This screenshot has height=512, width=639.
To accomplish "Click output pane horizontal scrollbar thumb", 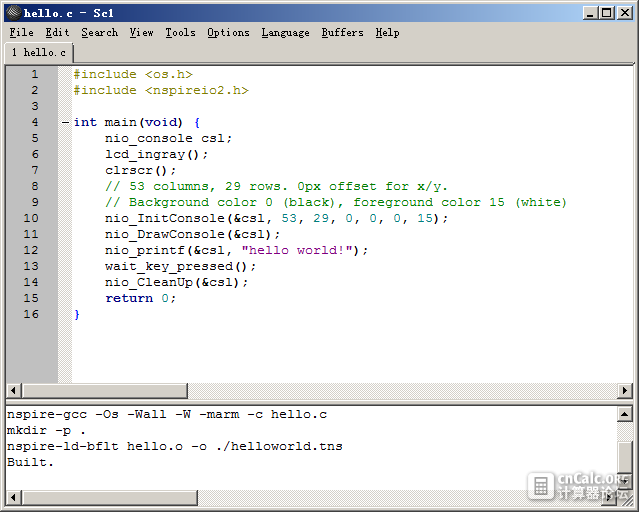I will (110, 497).
